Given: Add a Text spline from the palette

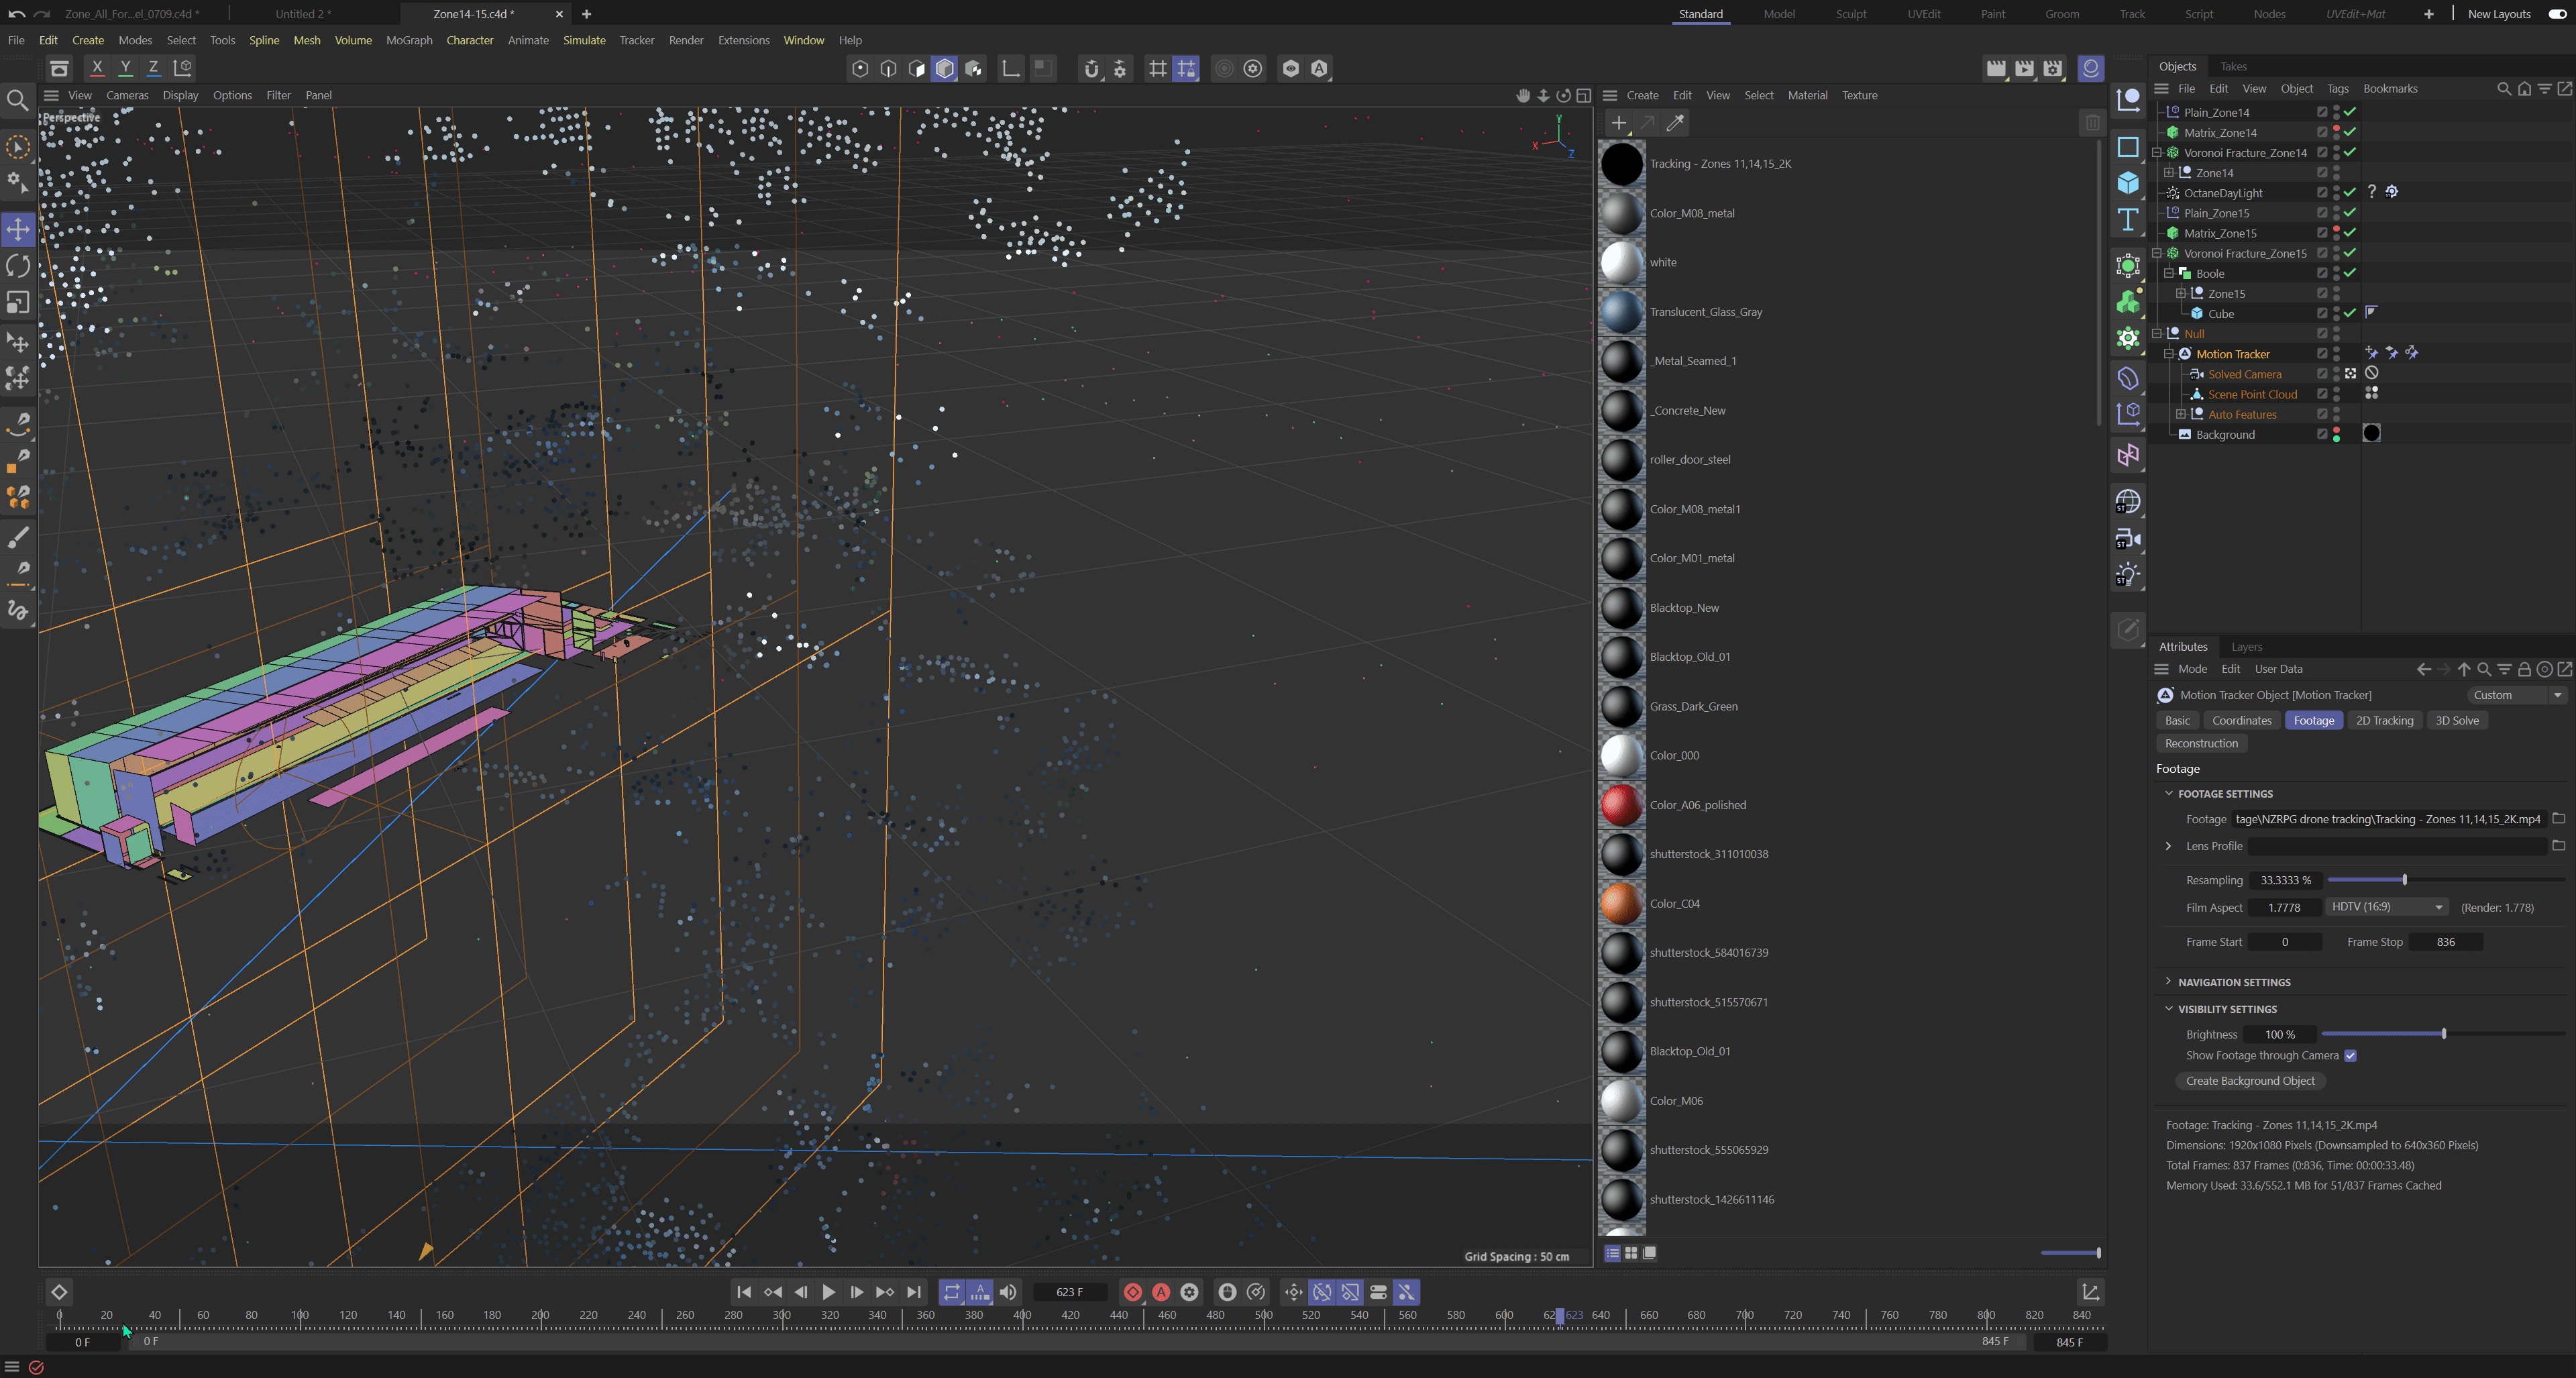Looking at the screenshot, I should click(x=2128, y=219).
